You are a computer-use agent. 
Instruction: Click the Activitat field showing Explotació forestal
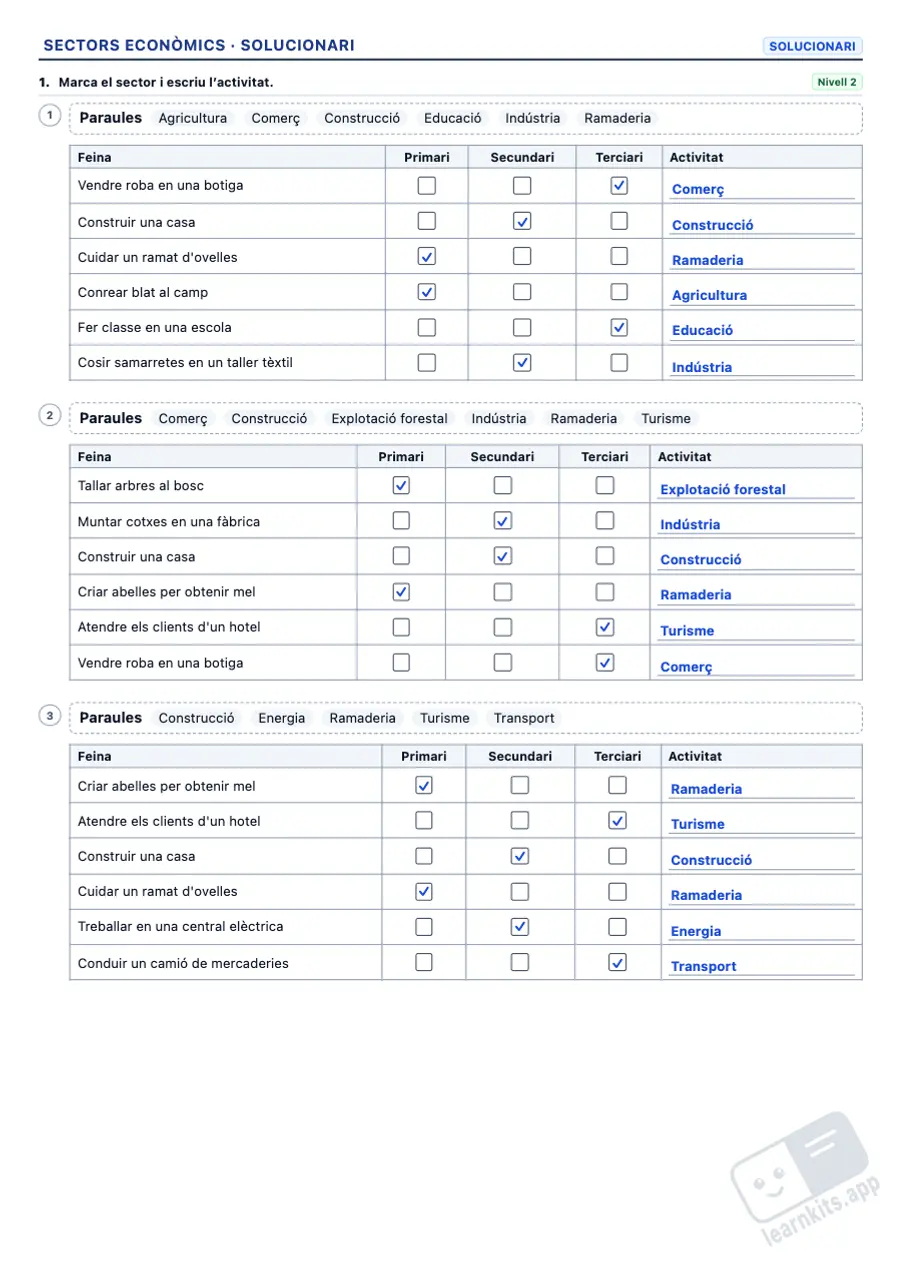point(757,489)
